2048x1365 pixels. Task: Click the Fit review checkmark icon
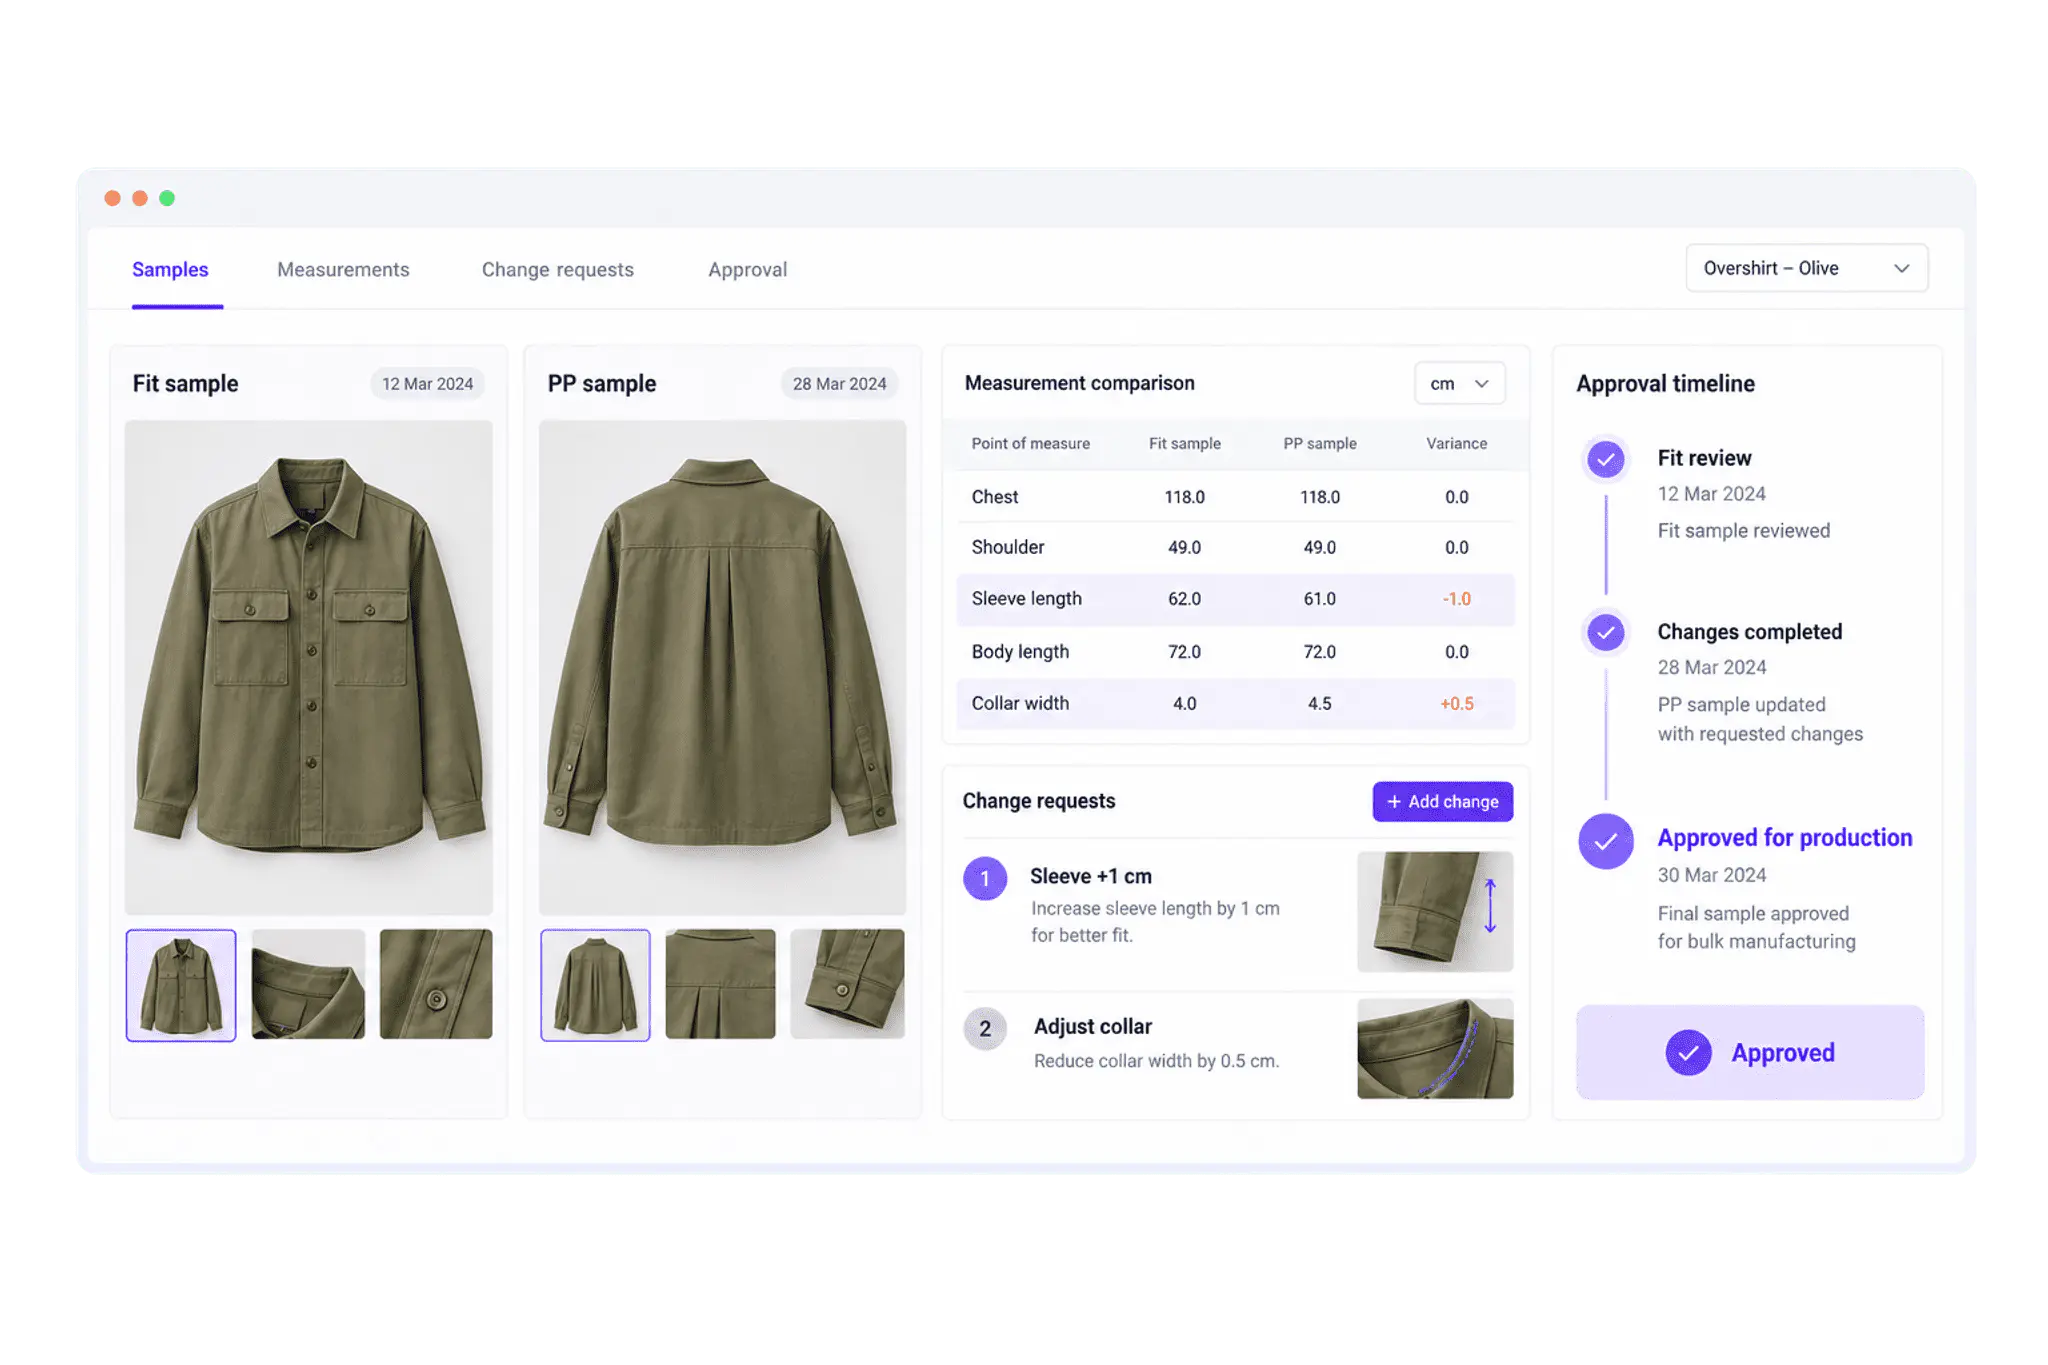click(1606, 460)
